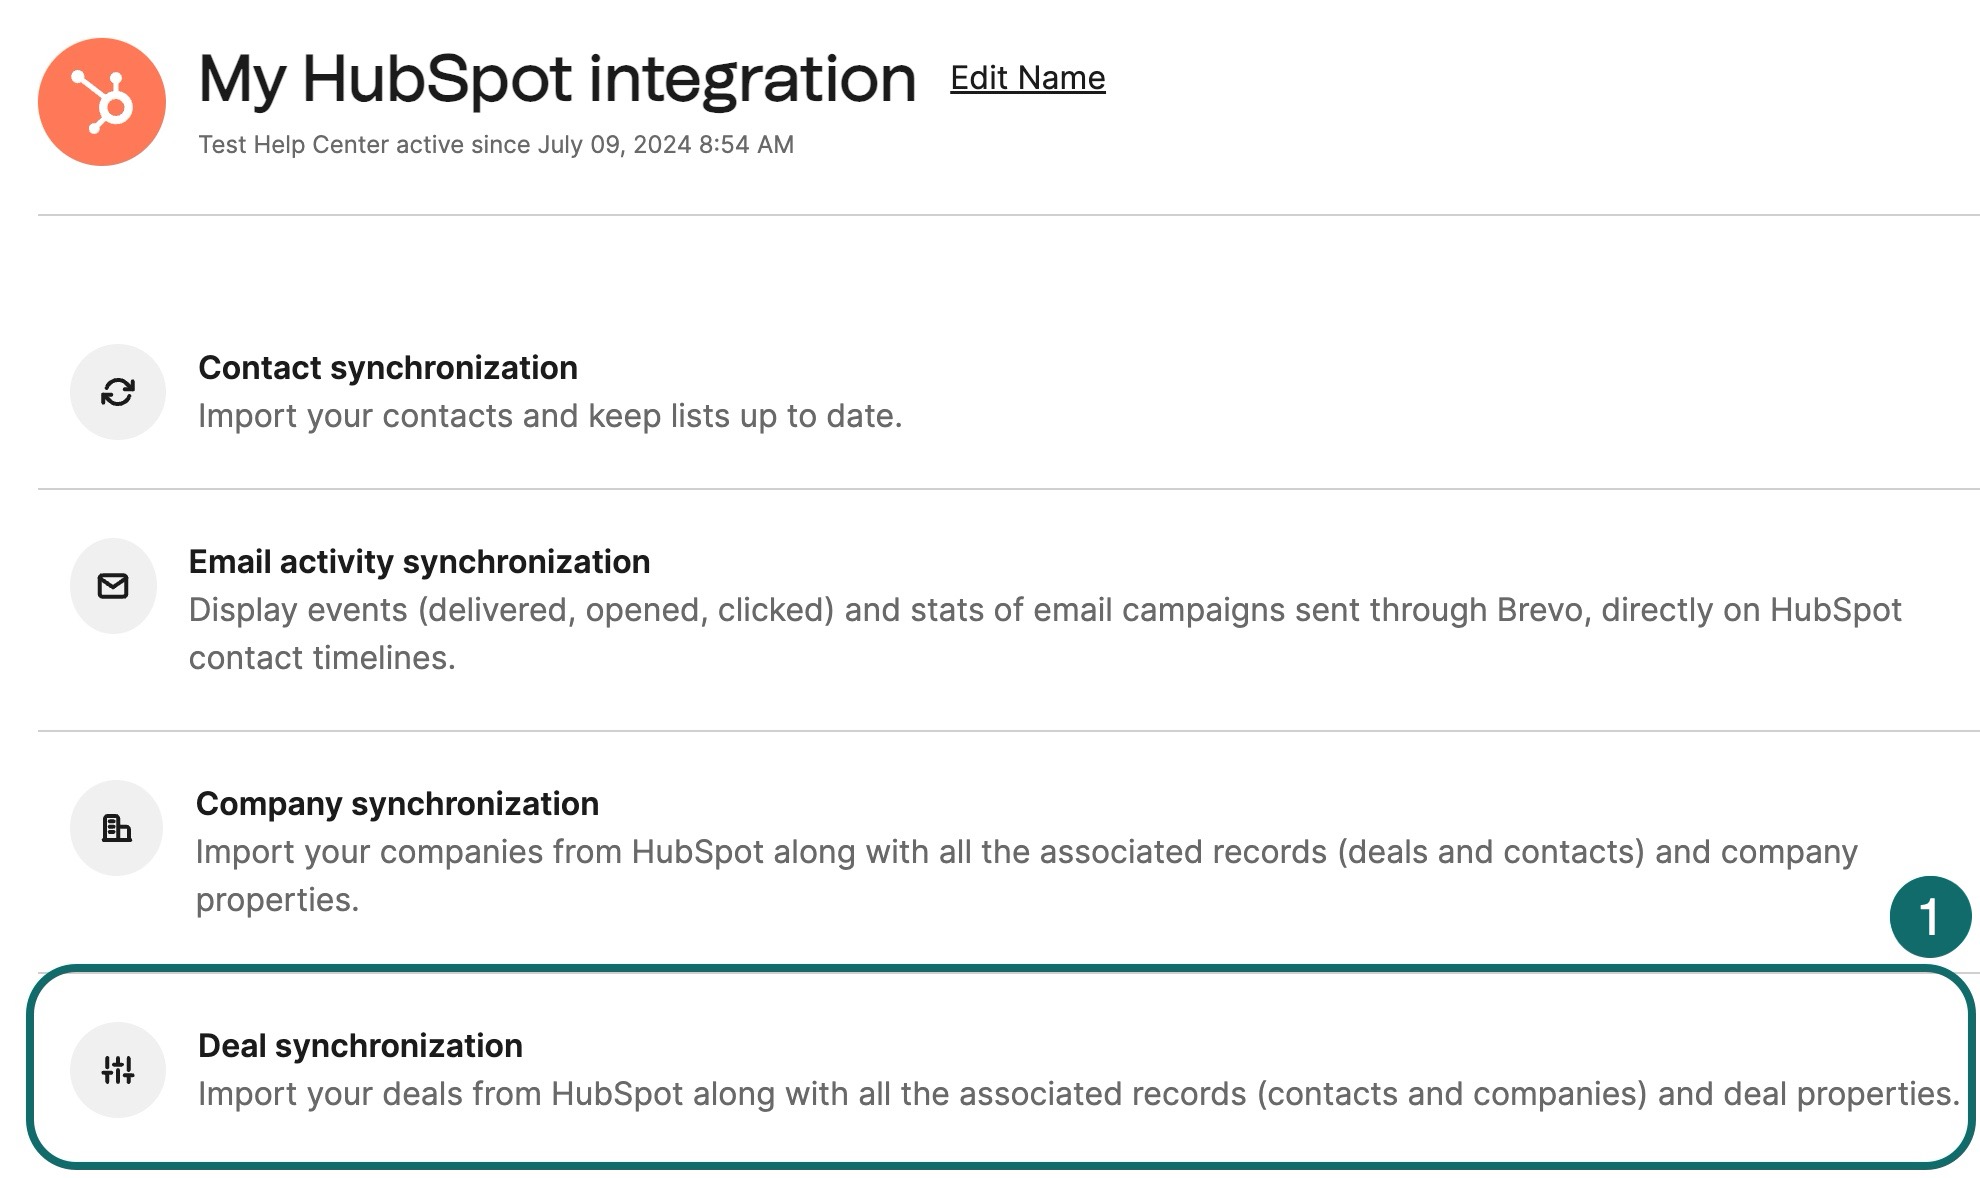
Task: Click the Email activity synchronization heading
Action: (420, 561)
